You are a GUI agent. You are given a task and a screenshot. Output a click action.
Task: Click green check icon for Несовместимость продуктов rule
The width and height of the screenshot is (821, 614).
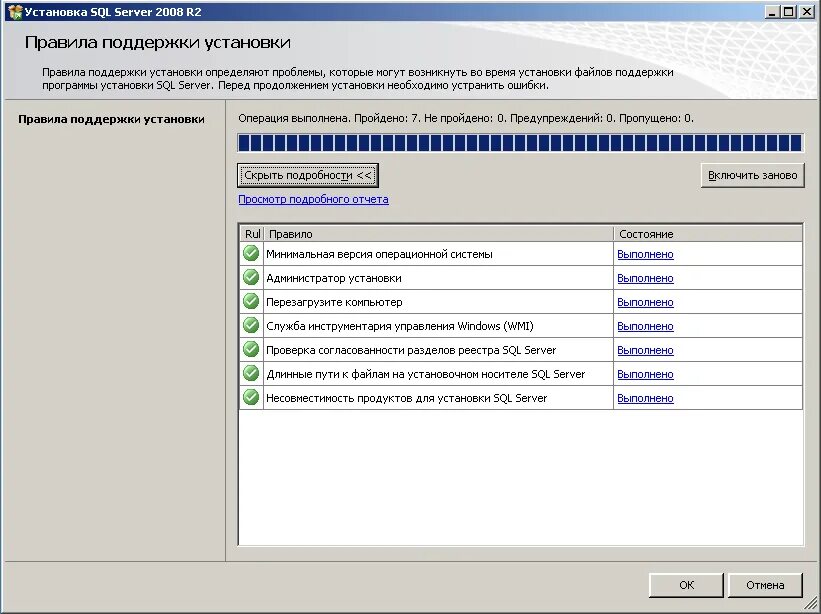tap(251, 397)
